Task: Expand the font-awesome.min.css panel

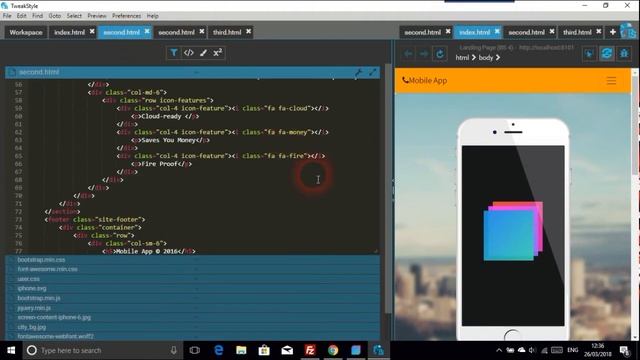Action: click(x=193, y=269)
